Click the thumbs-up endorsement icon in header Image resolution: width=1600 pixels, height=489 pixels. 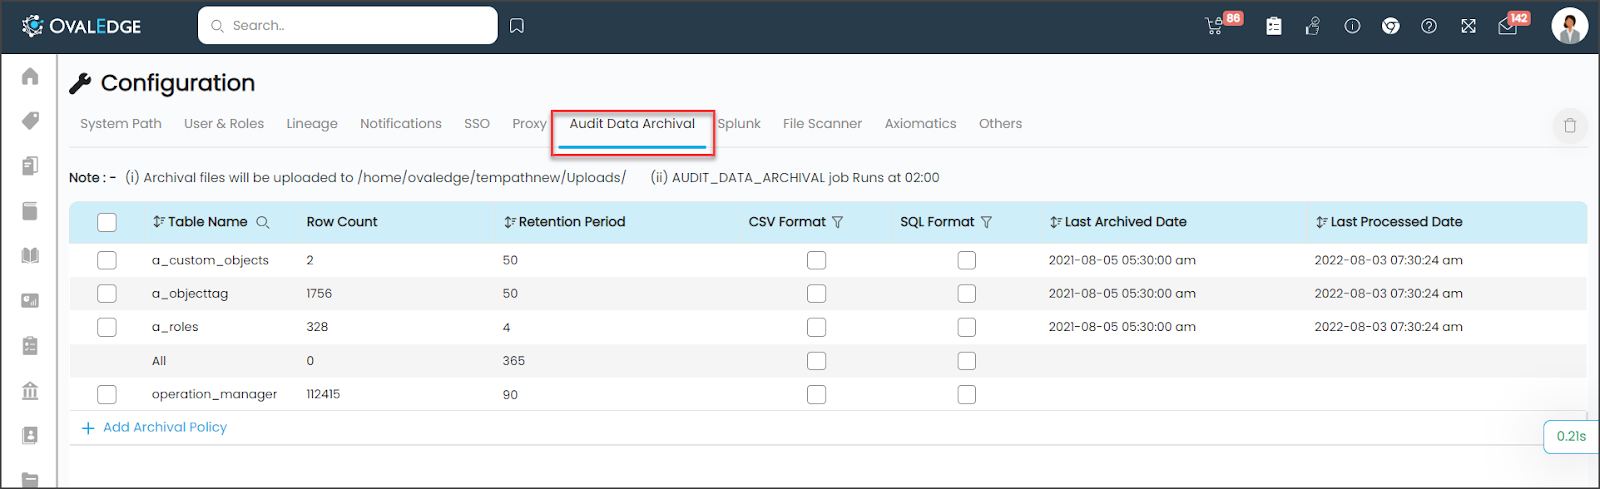point(1313,26)
